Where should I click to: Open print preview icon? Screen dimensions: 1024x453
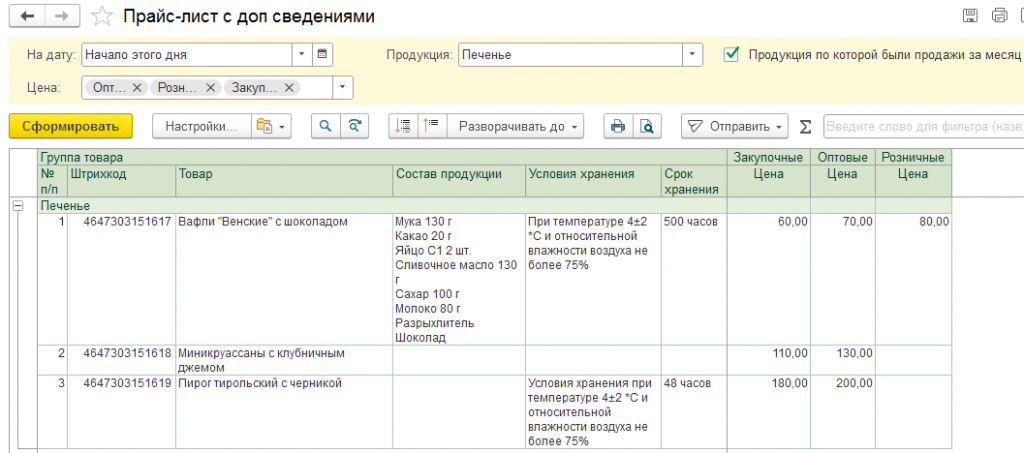[x=647, y=126]
